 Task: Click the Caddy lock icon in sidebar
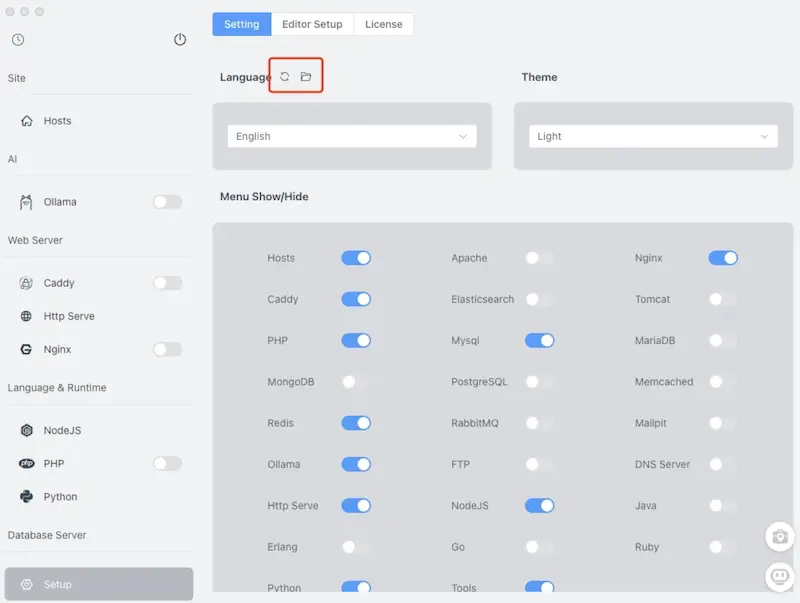tap(26, 283)
